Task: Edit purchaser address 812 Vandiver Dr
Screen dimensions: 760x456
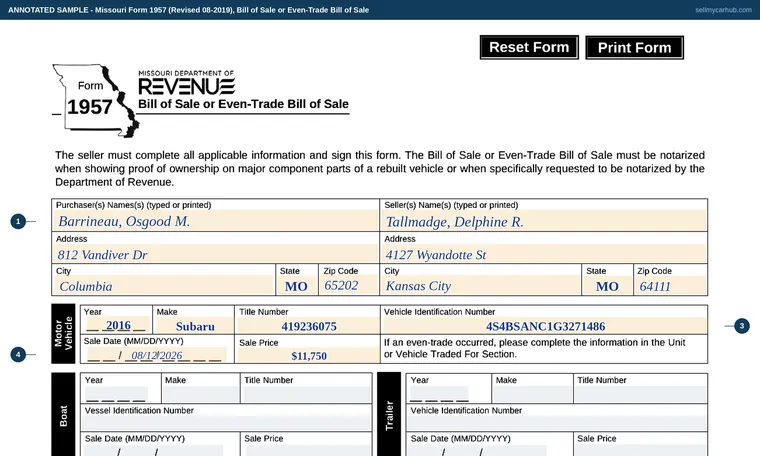Action: [x=216, y=254]
